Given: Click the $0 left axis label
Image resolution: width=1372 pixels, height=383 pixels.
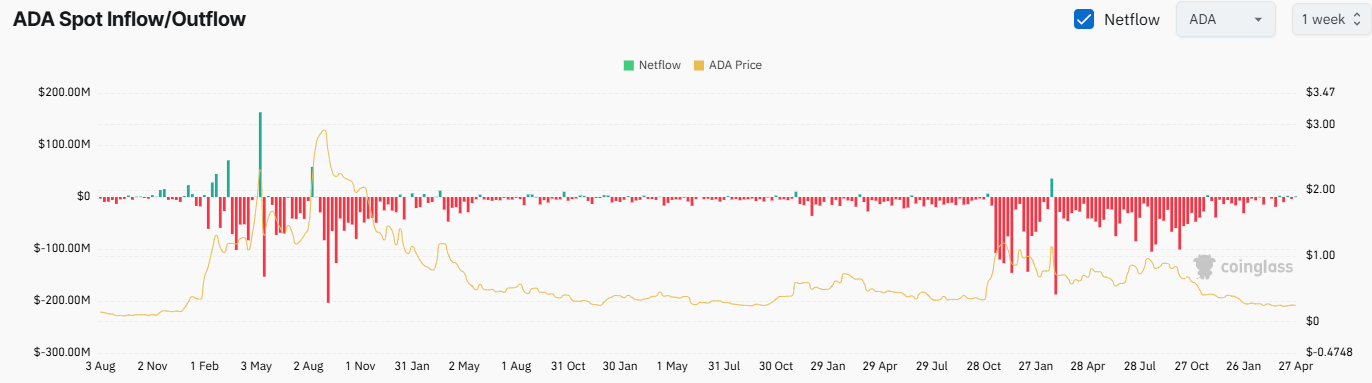Looking at the screenshot, I should coord(83,197).
